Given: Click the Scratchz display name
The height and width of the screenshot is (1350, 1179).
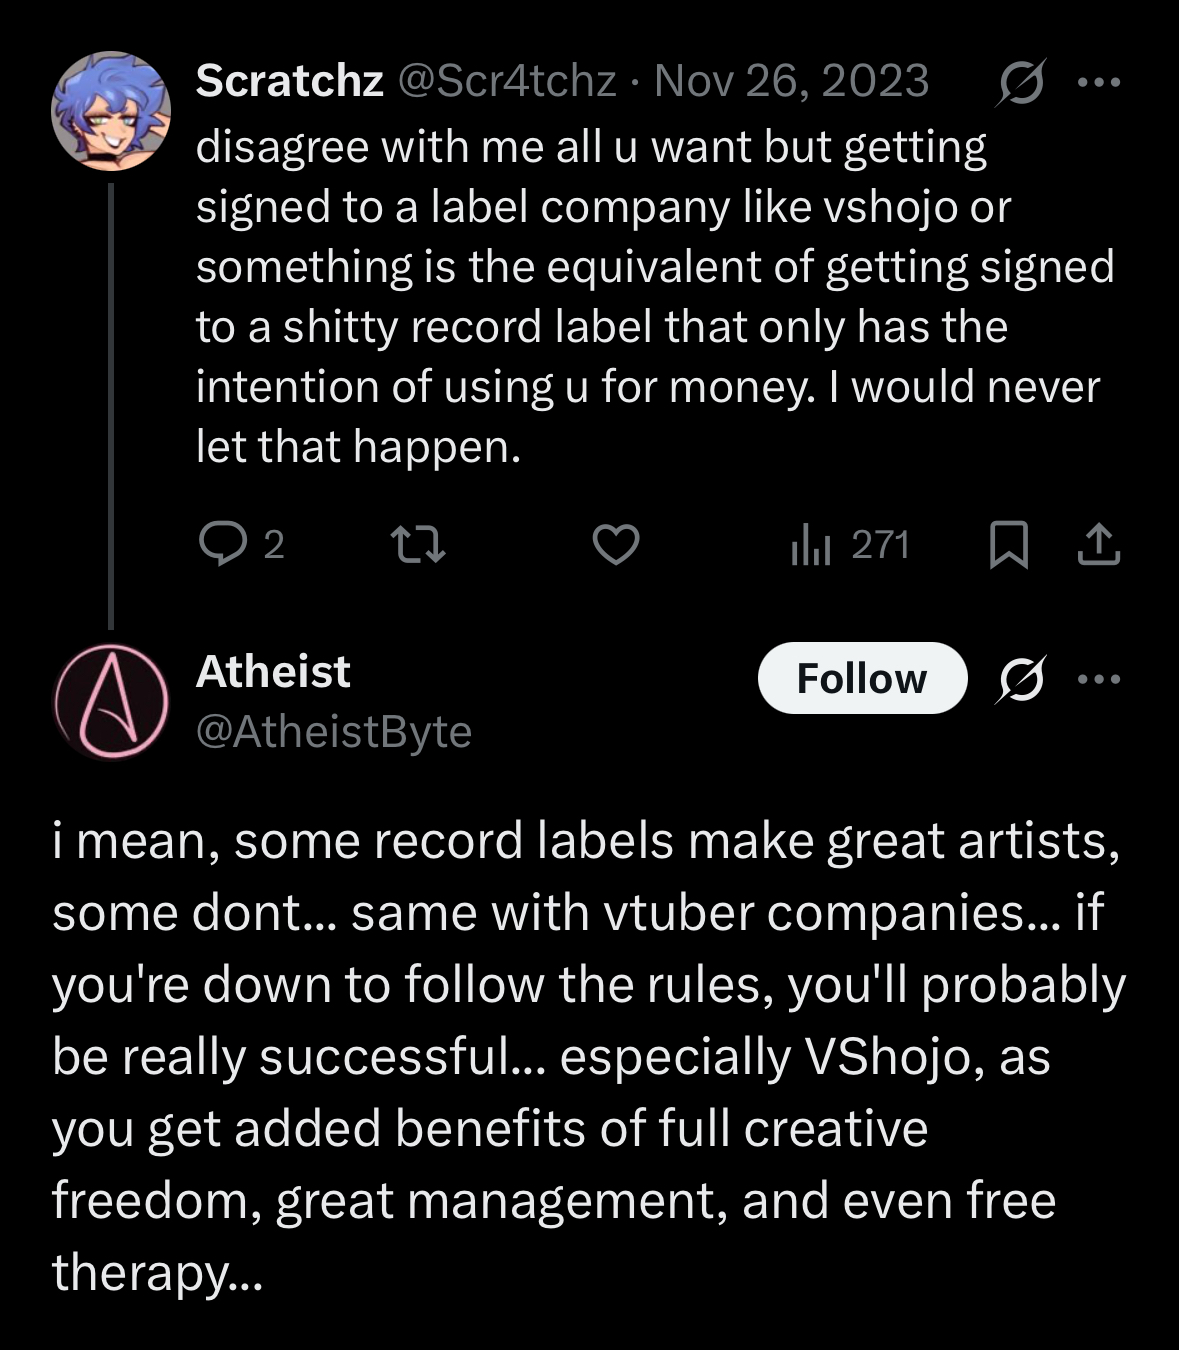Looking at the screenshot, I should [x=289, y=81].
